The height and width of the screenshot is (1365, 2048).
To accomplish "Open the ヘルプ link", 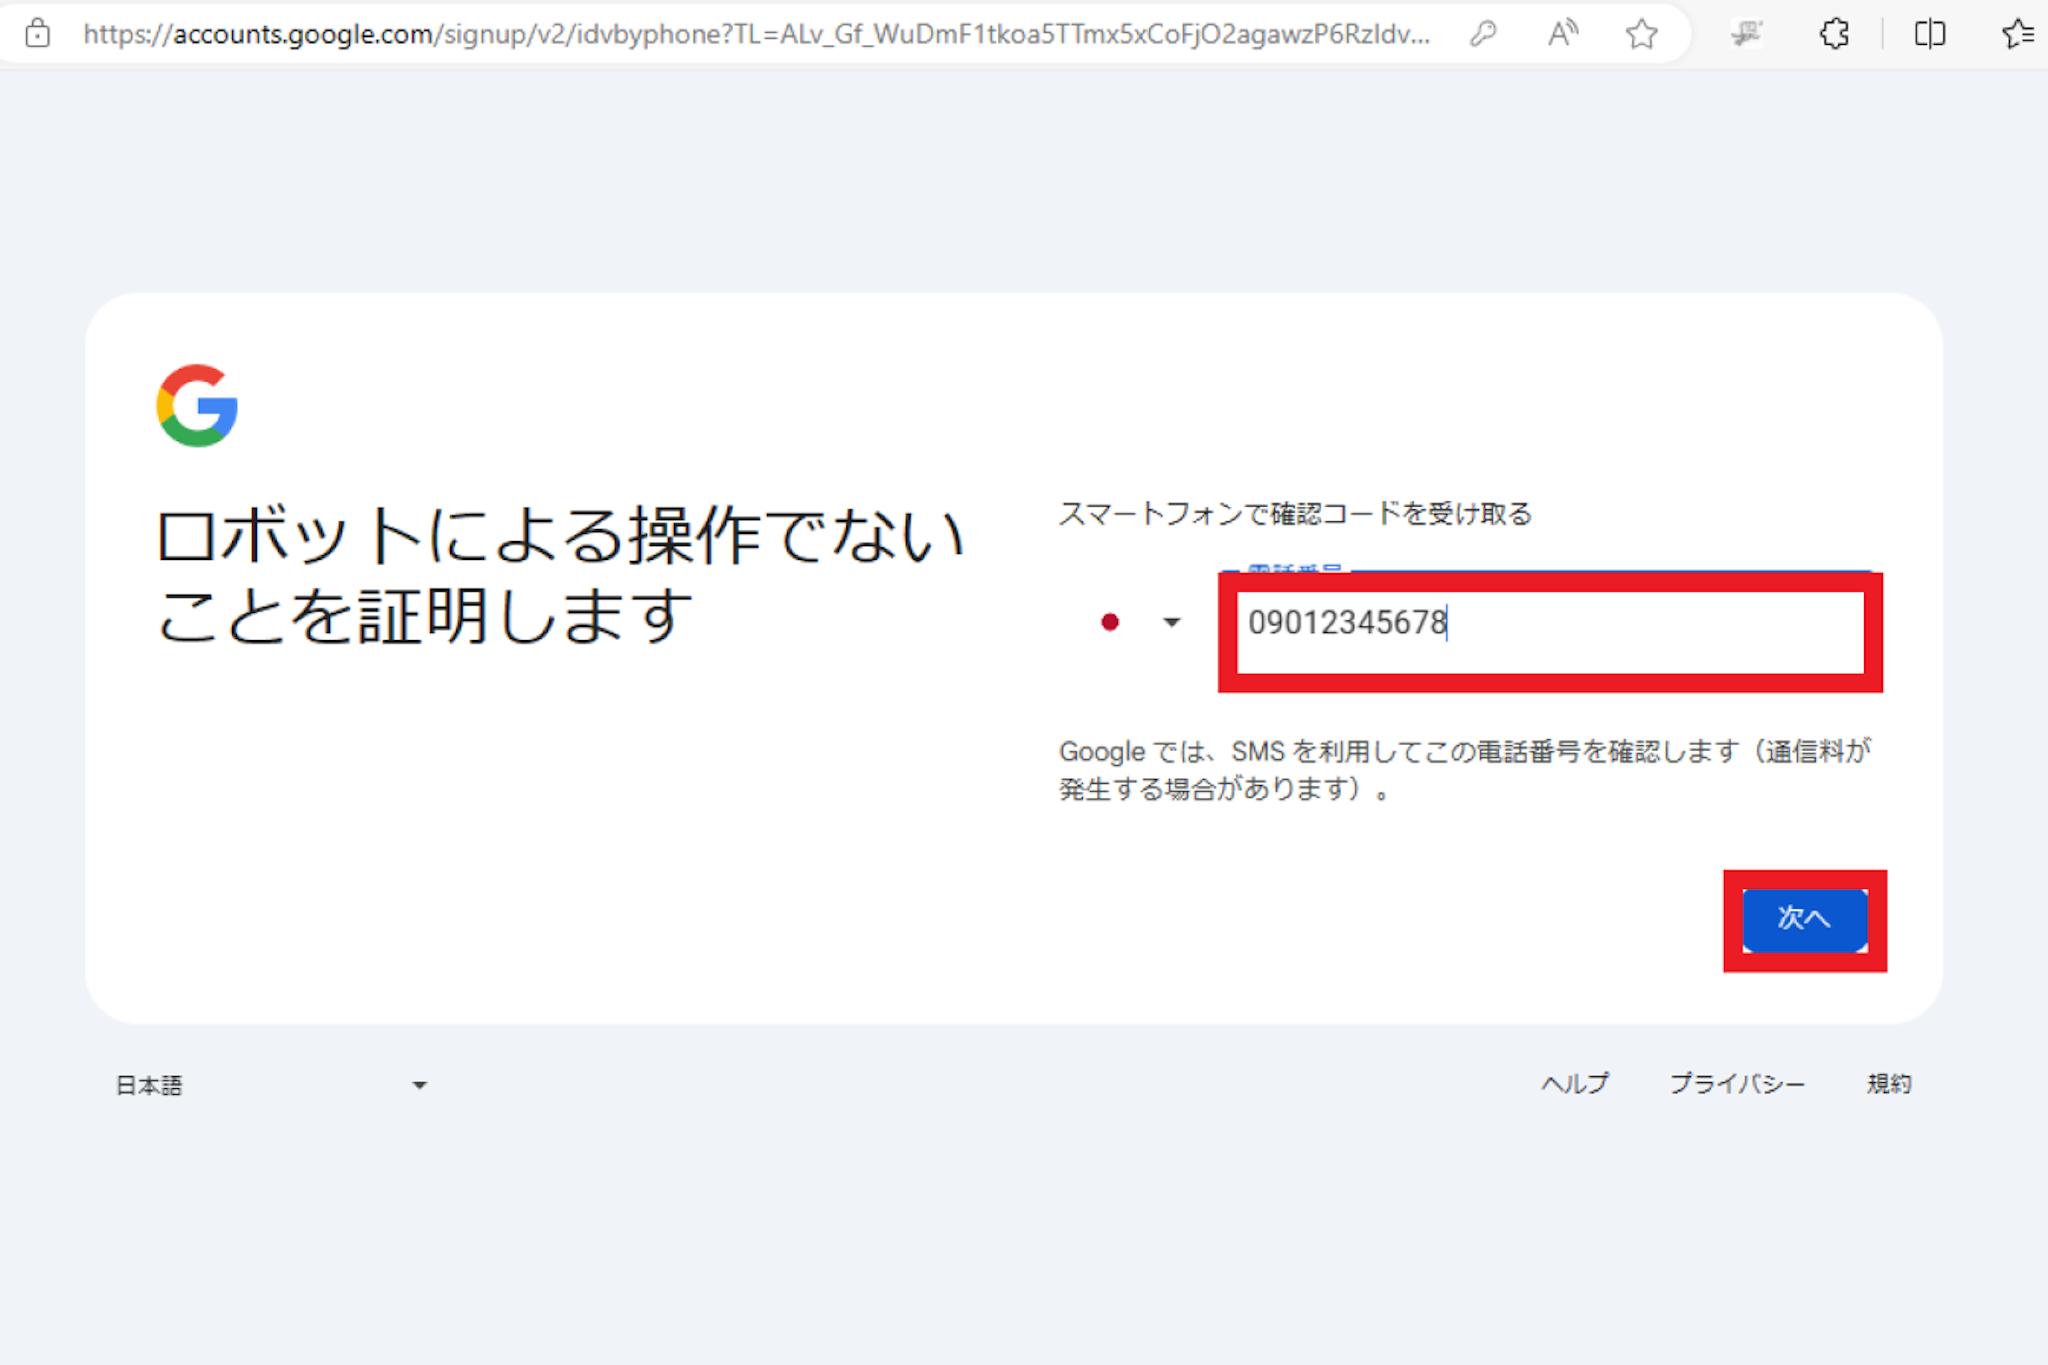I will [1575, 1084].
